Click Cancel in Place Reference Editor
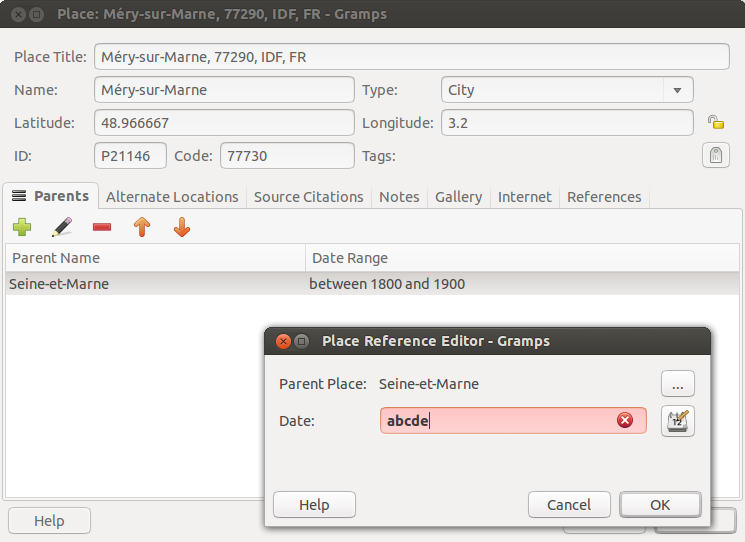Screen dimensions: 745x542 click(569, 504)
